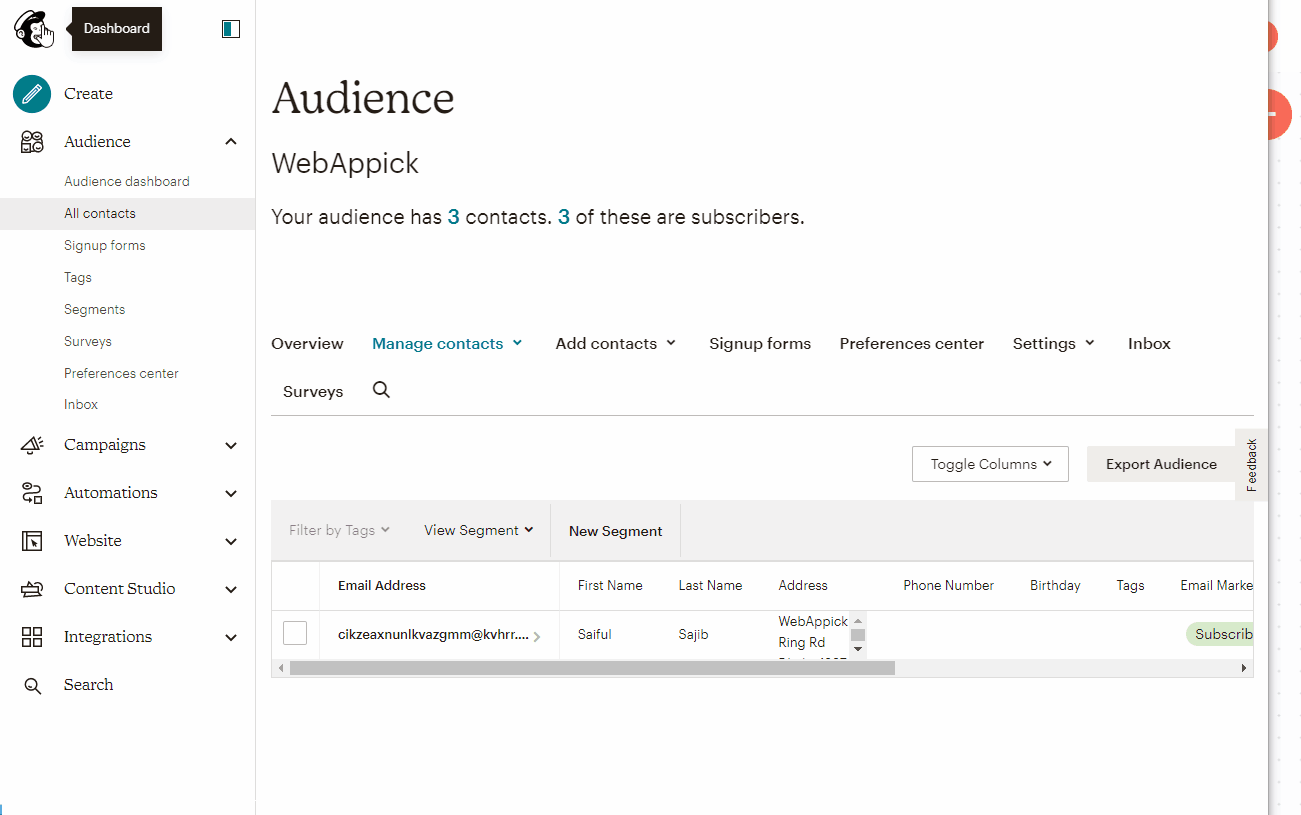The image size is (1301, 815).
Task: Open search with the magnifier beside Surveys tab
Action: [381, 390]
